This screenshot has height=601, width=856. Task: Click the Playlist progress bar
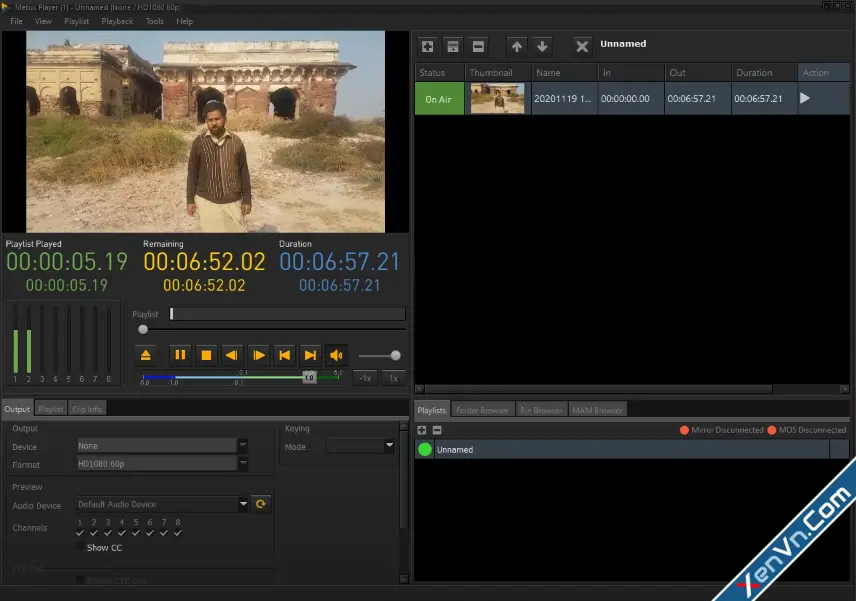point(287,313)
